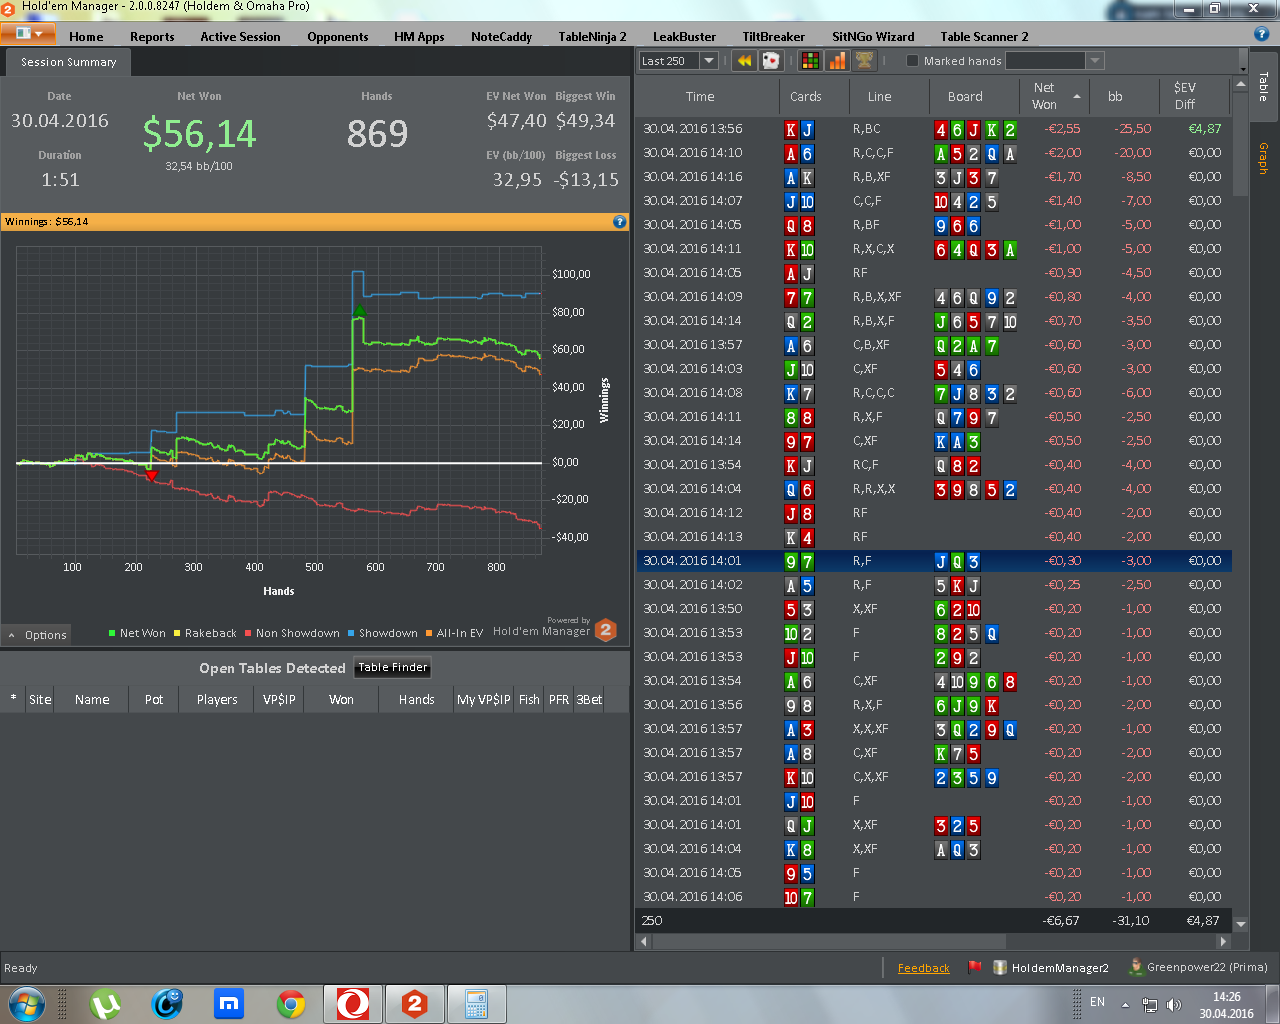1280x1024 pixels.
Task: Click the playing cards toolbar icon
Action: pos(771,61)
